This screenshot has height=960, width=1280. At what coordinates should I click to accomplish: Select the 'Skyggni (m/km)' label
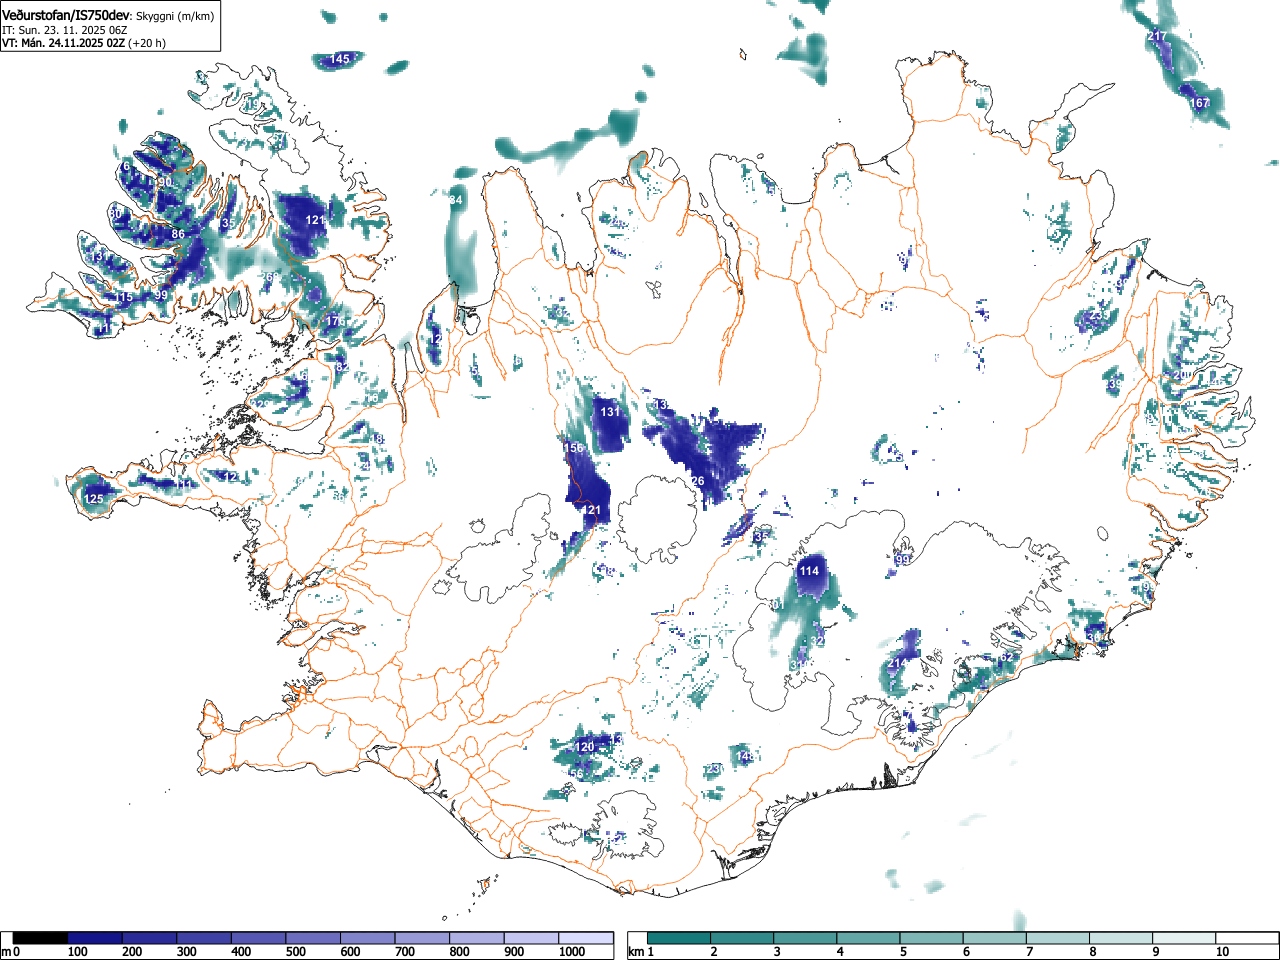(174, 17)
